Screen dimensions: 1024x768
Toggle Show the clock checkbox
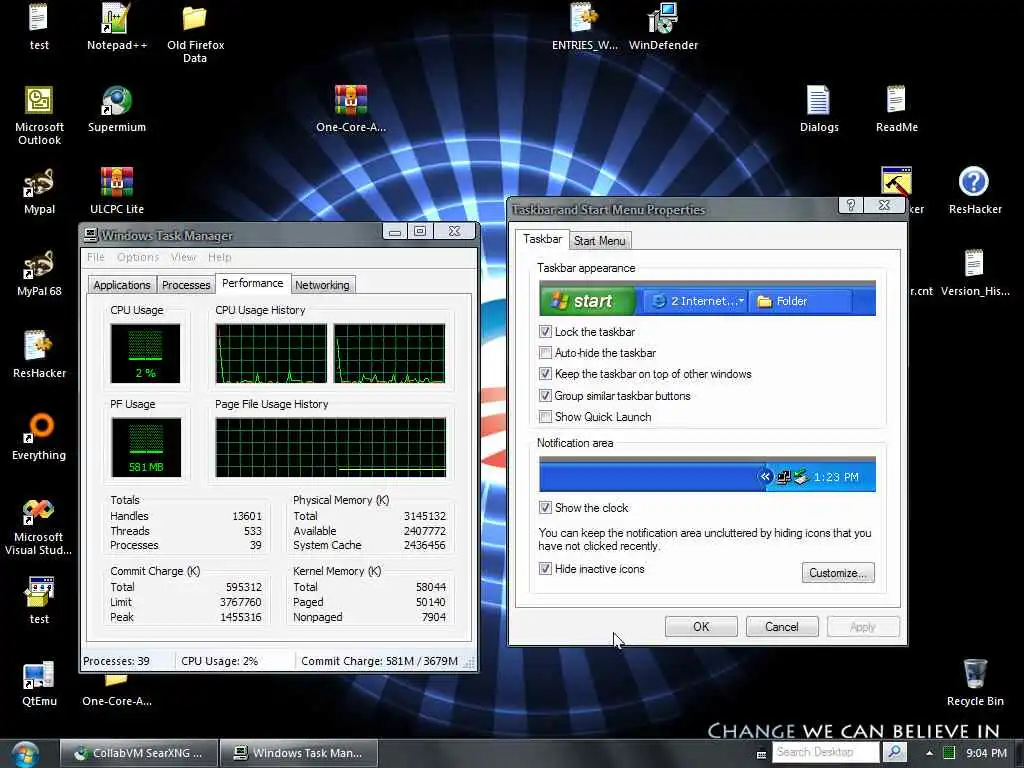coord(545,507)
